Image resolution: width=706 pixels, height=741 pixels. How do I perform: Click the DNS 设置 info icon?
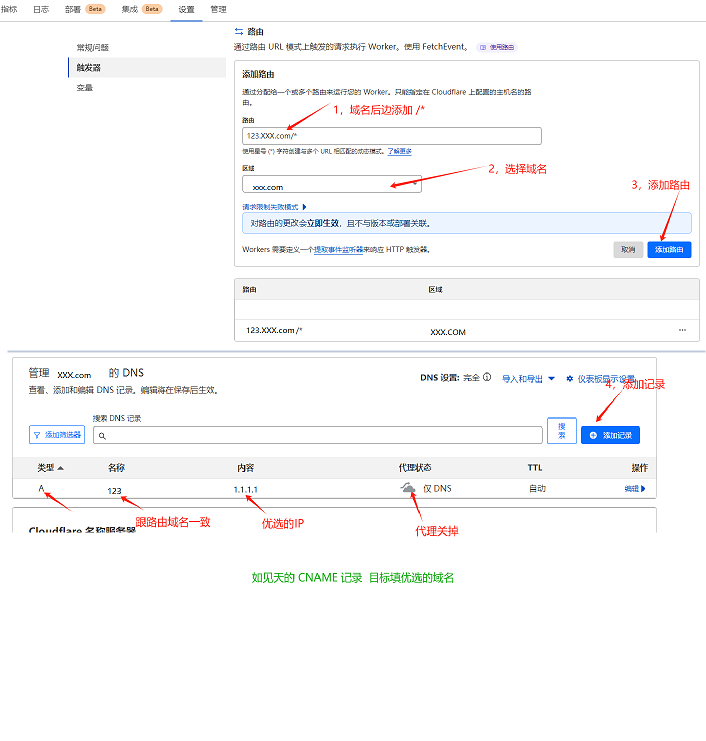point(487,377)
